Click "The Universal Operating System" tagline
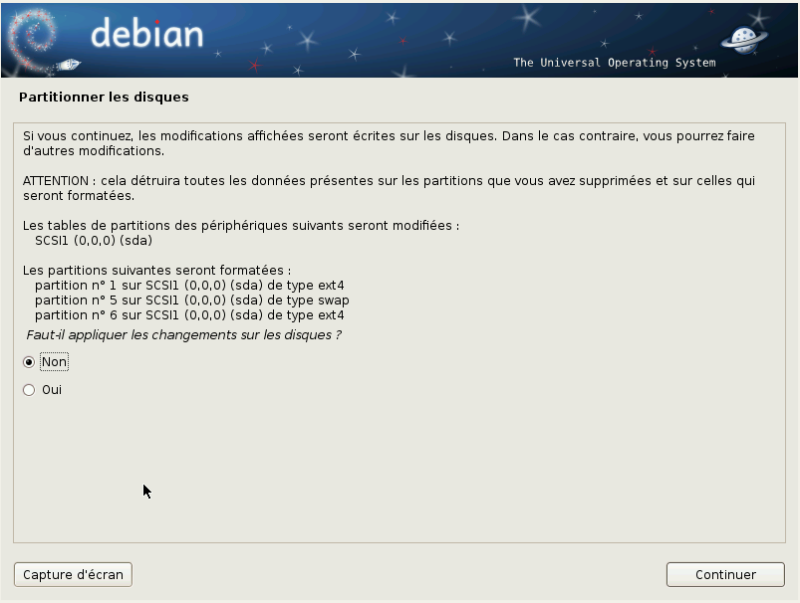The width and height of the screenshot is (800, 603). [614, 63]
